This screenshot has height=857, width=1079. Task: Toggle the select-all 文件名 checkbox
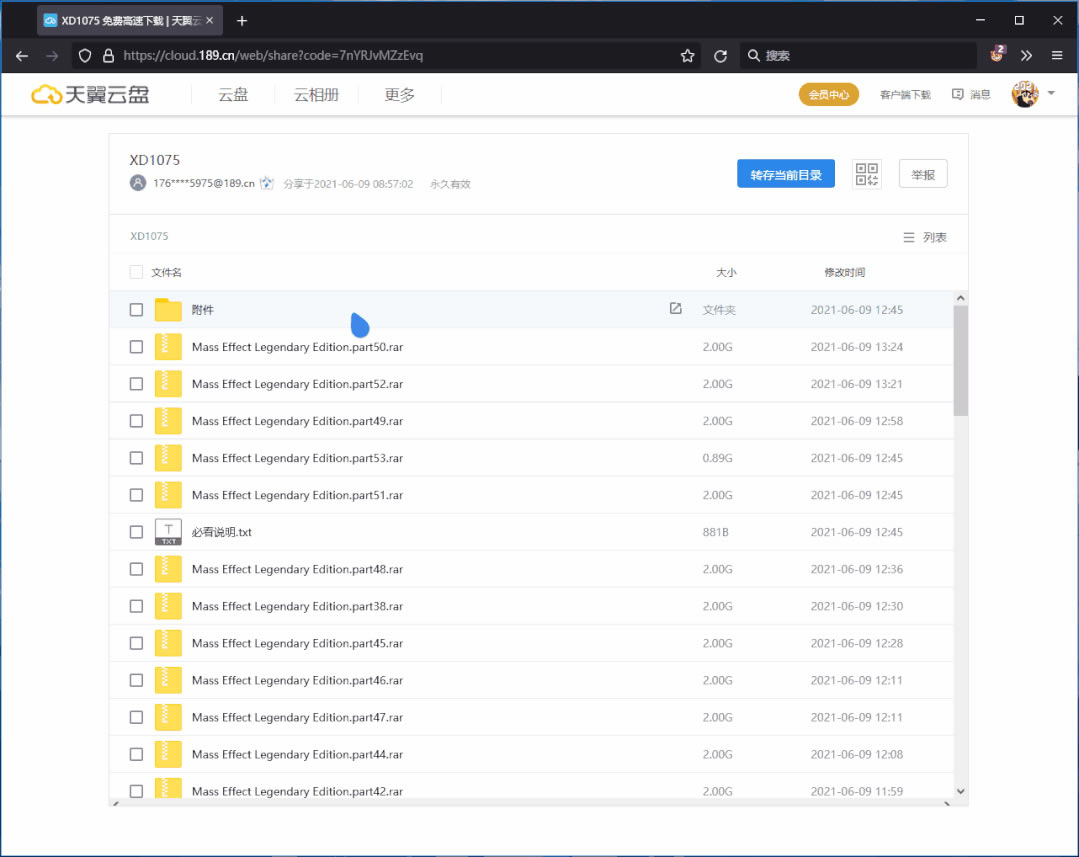136,272
